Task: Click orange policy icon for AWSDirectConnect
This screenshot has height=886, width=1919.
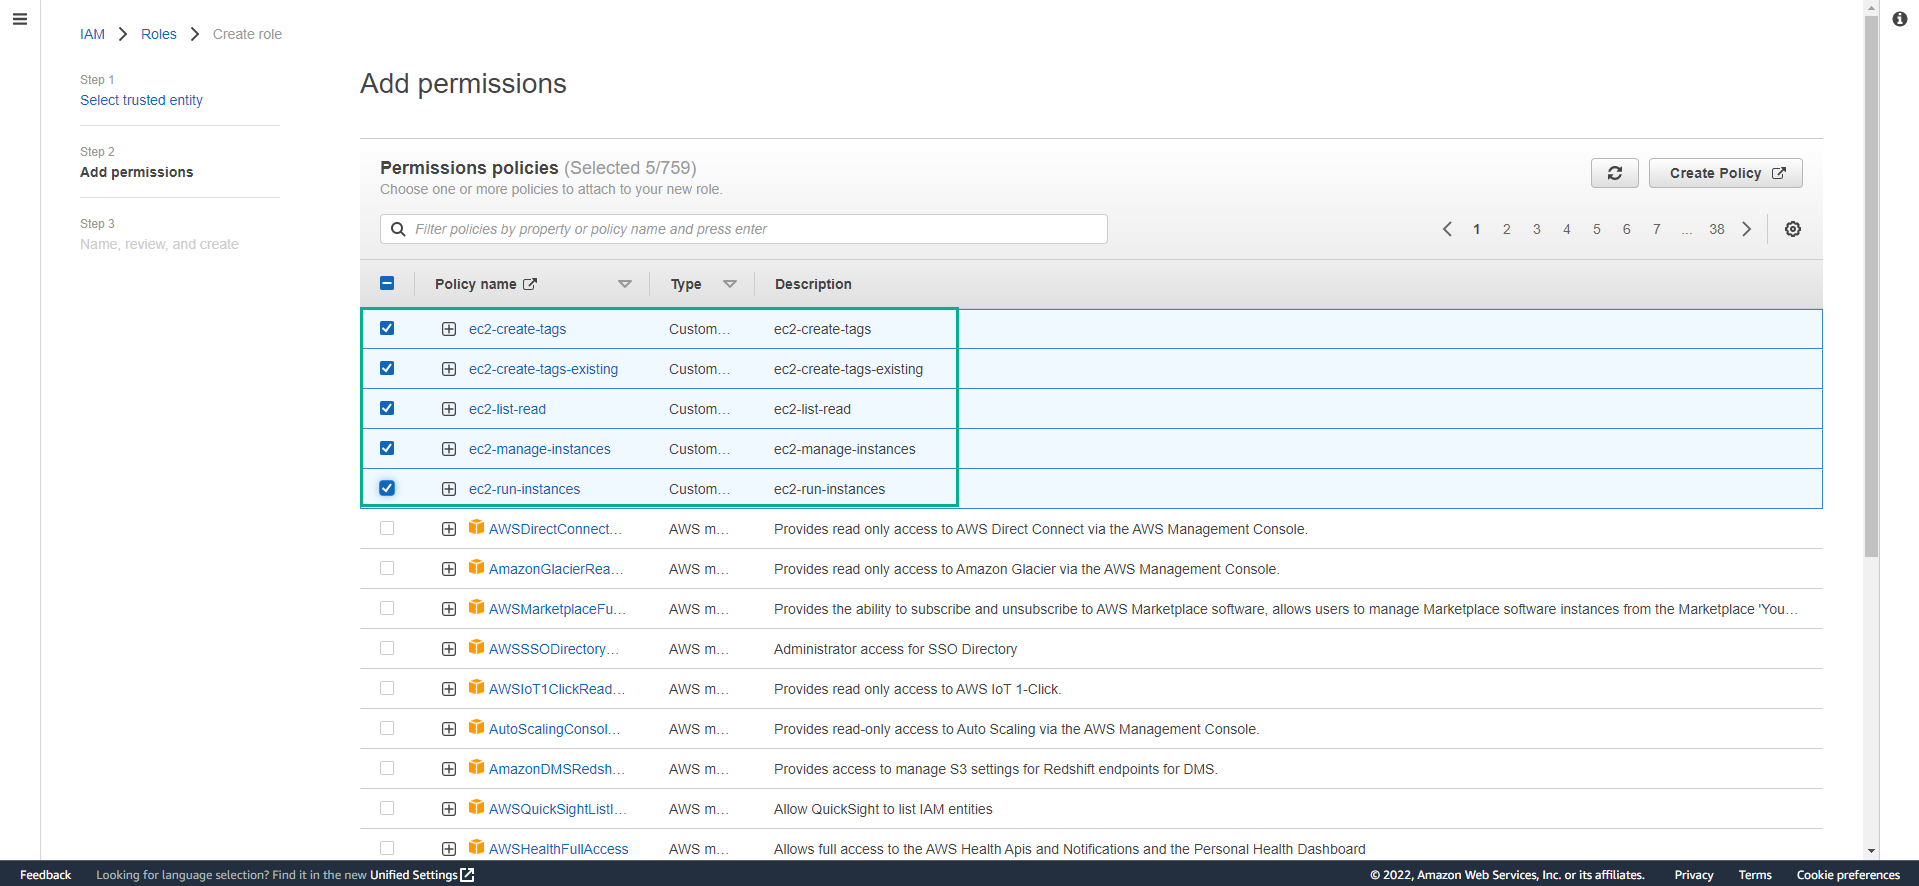Action: coord(477,527)
